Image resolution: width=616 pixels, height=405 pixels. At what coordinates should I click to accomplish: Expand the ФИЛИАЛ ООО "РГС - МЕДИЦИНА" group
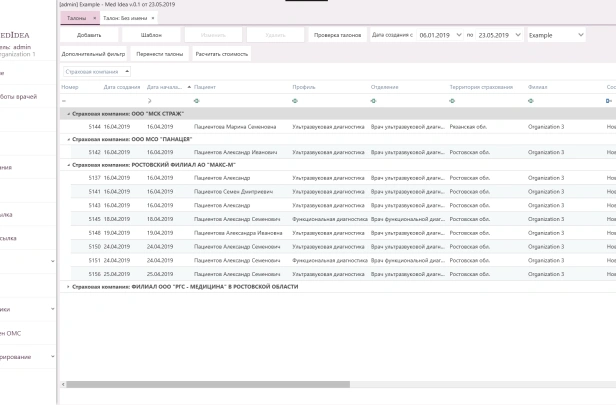67,286
